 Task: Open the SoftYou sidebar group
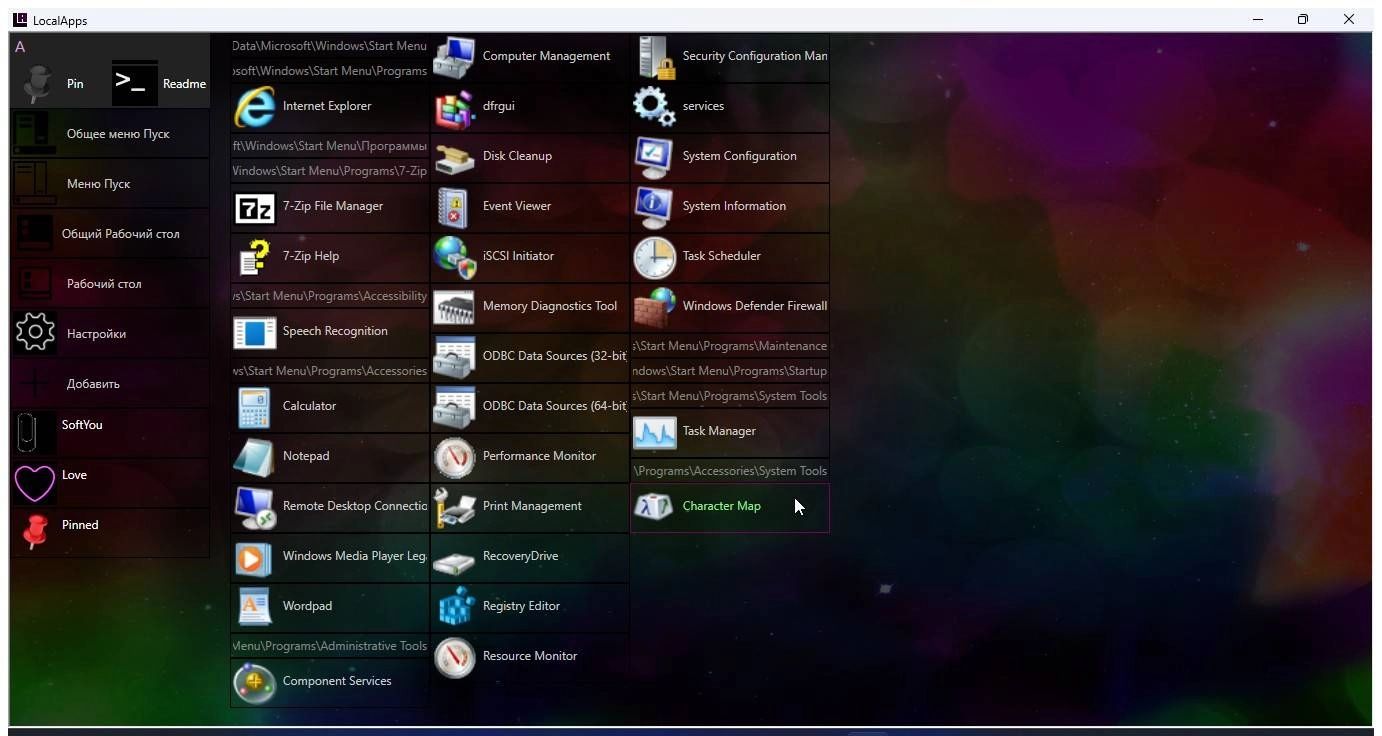coord(110,432)
